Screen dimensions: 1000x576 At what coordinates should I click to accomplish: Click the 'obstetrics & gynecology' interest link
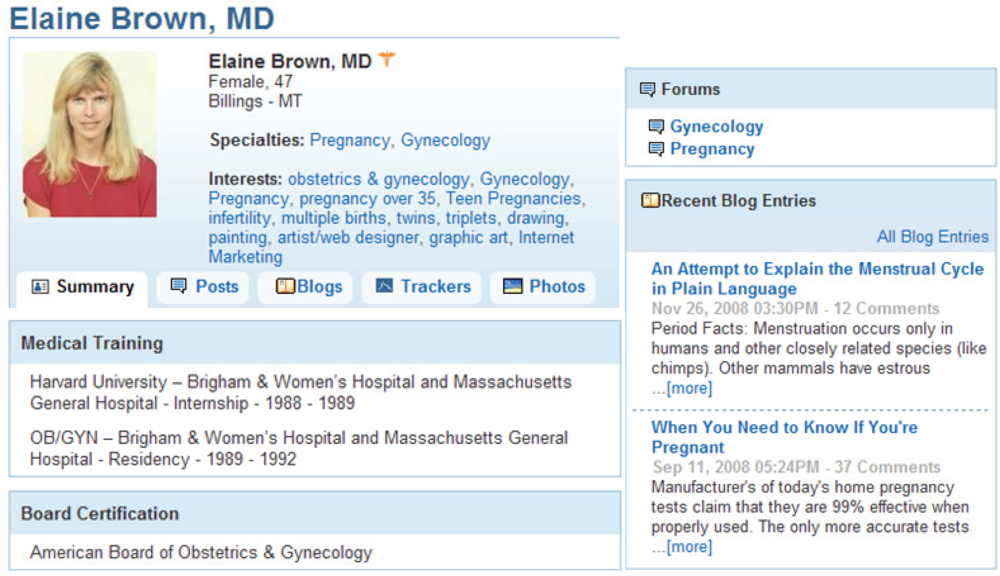click(378, 180)
